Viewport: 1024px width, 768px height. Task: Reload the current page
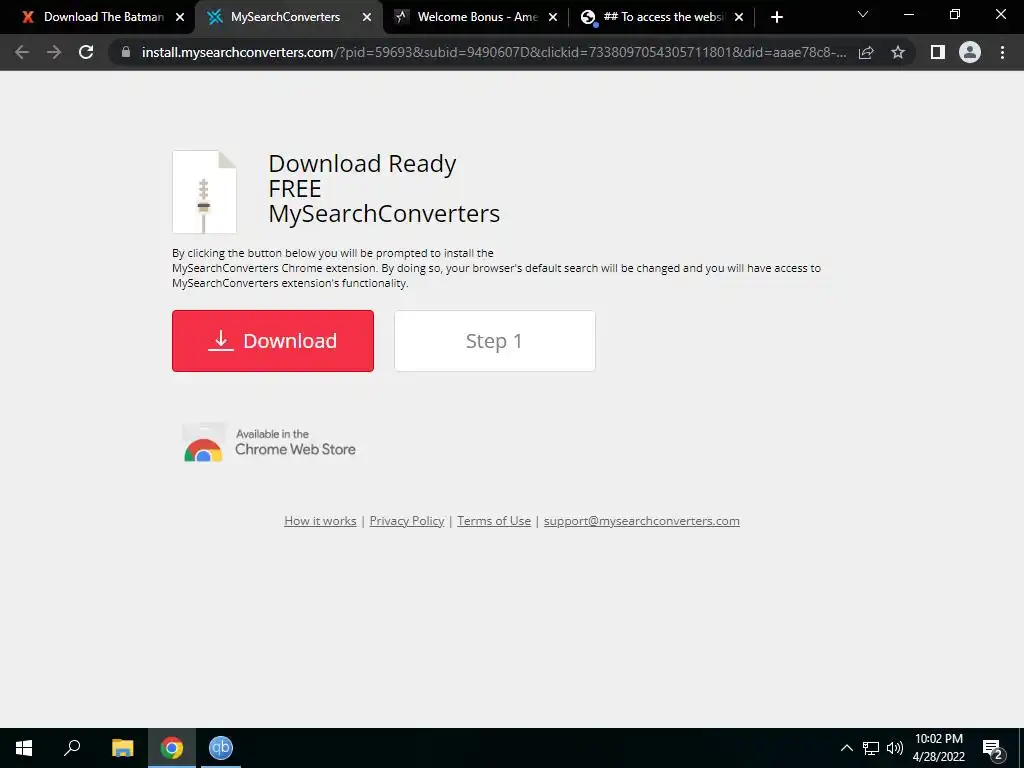[86, 52]
